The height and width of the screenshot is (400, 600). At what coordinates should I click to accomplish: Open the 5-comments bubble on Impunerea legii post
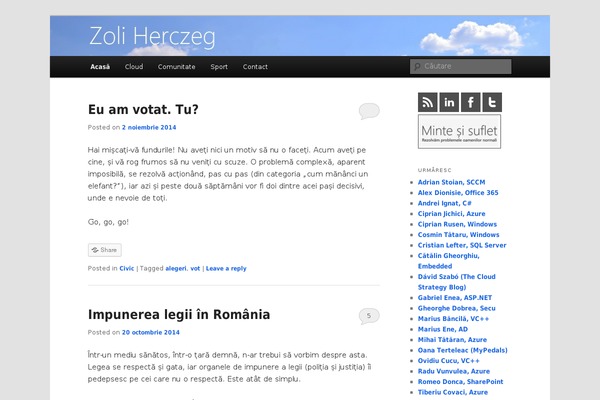[368, 316]
